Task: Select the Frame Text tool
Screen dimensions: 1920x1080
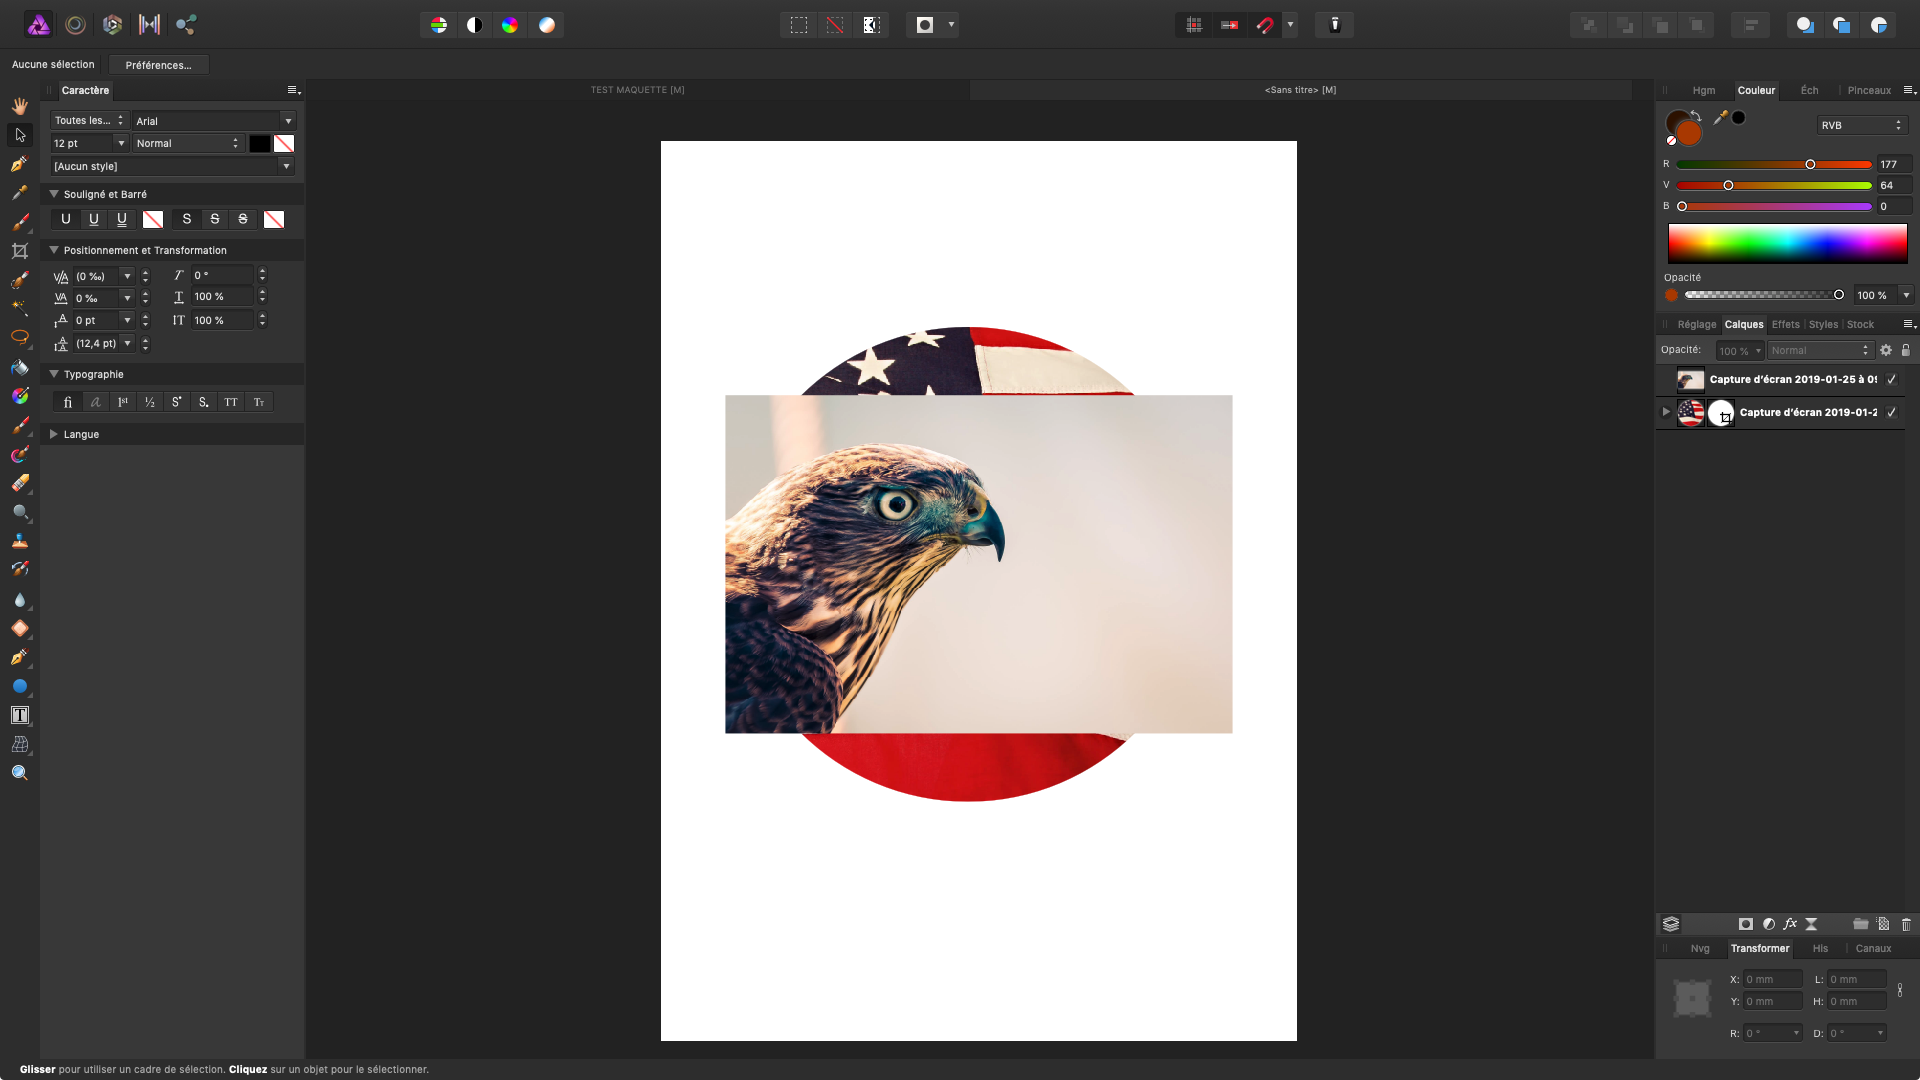Action: [x=19, y=715]
